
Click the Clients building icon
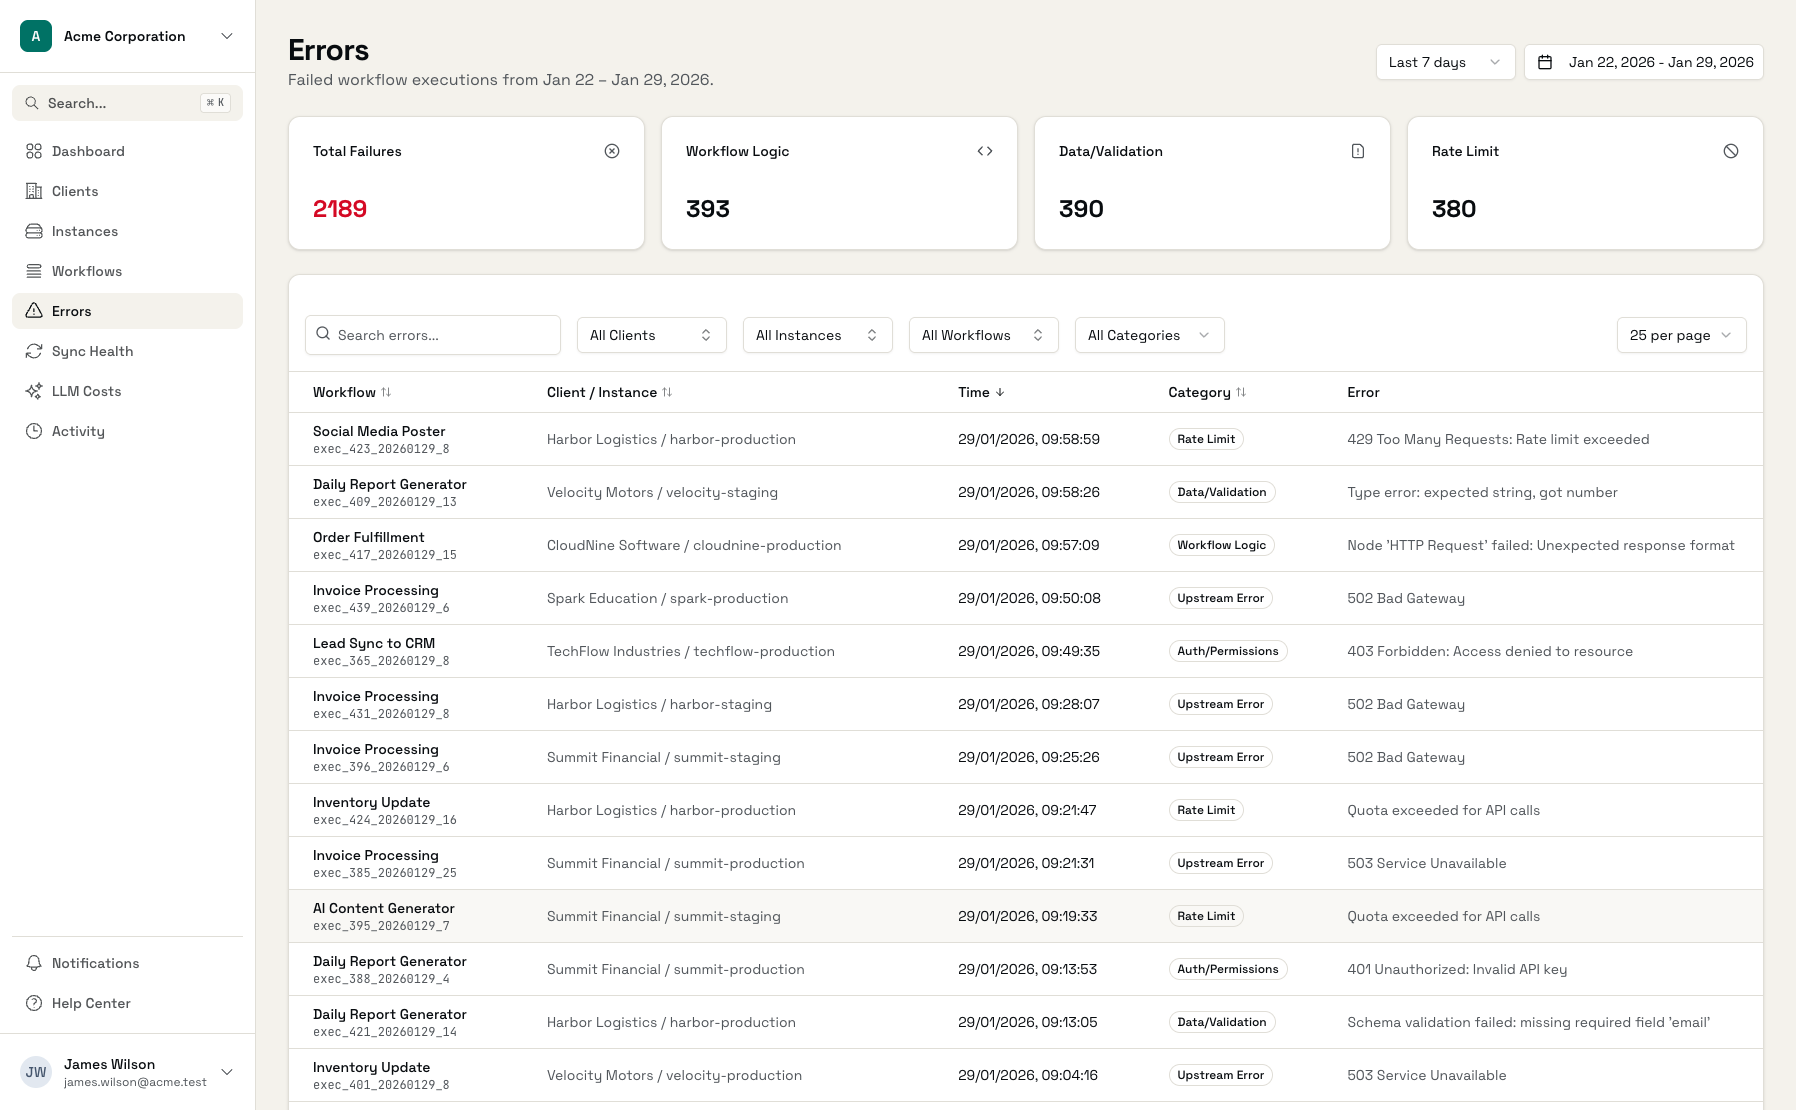pos(34,191)
